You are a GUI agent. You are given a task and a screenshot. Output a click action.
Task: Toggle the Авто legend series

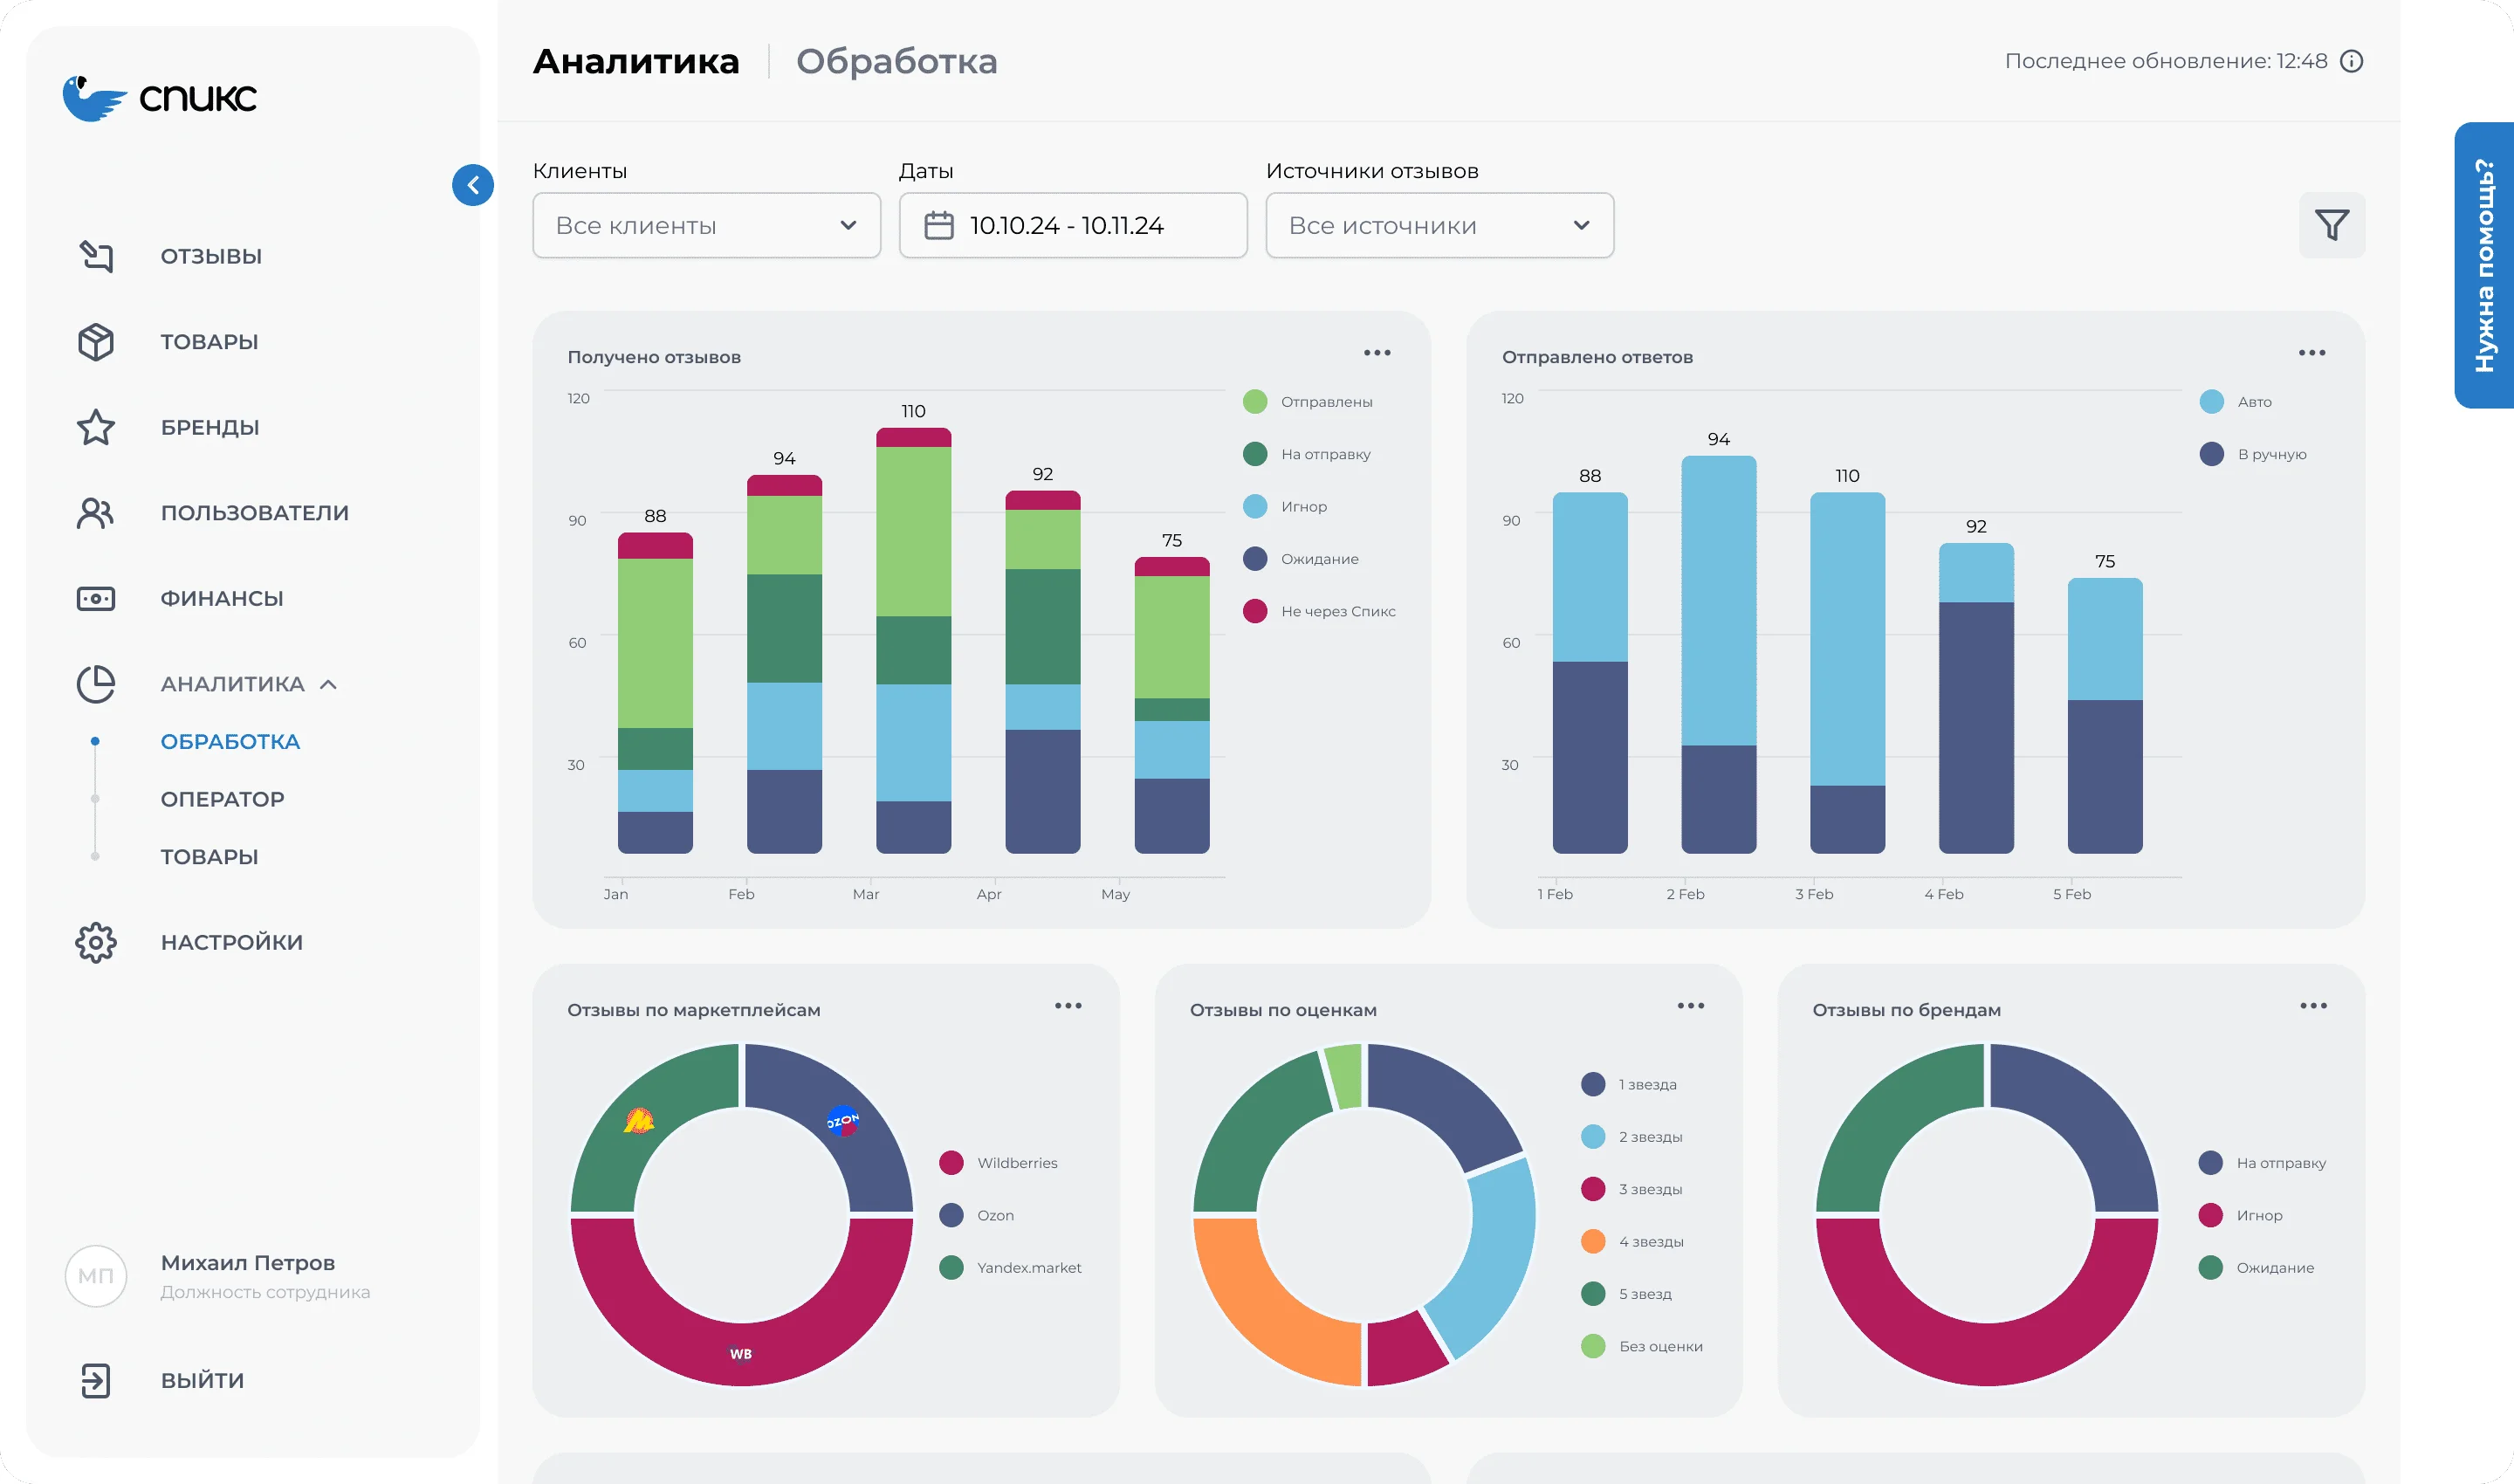2253,402
